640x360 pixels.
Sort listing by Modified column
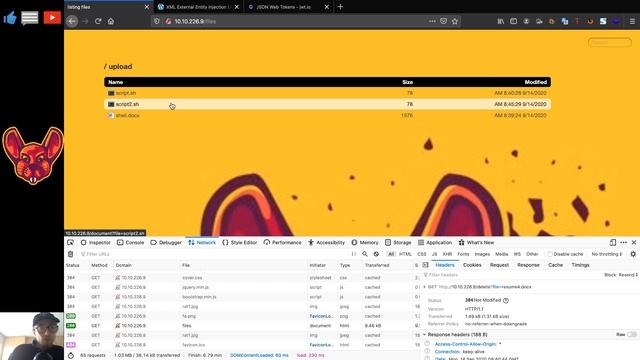coord(536,82)
